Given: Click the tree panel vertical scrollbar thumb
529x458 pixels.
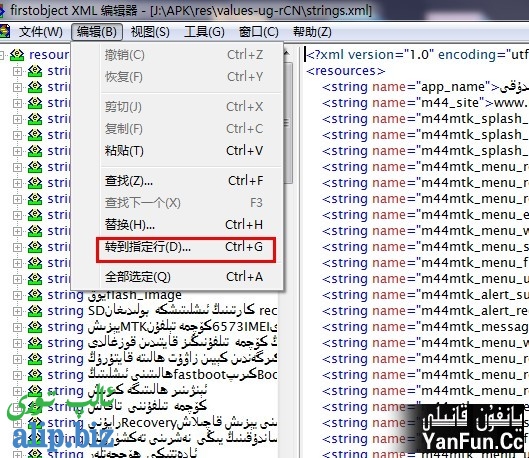Looking at the screenshot, I should point(288,123).
